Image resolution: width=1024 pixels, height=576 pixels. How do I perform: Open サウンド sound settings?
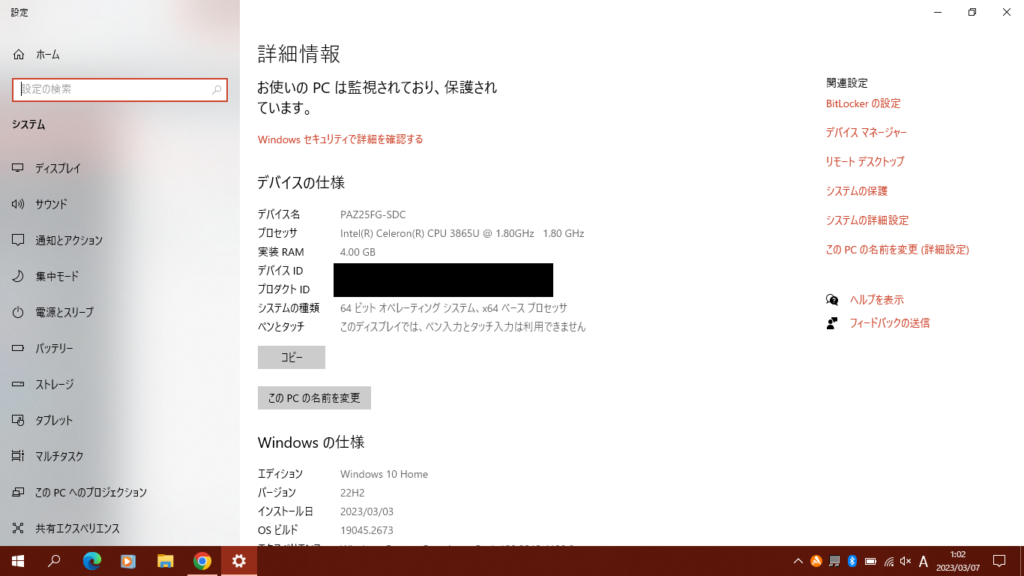click(x=51, y=204)
